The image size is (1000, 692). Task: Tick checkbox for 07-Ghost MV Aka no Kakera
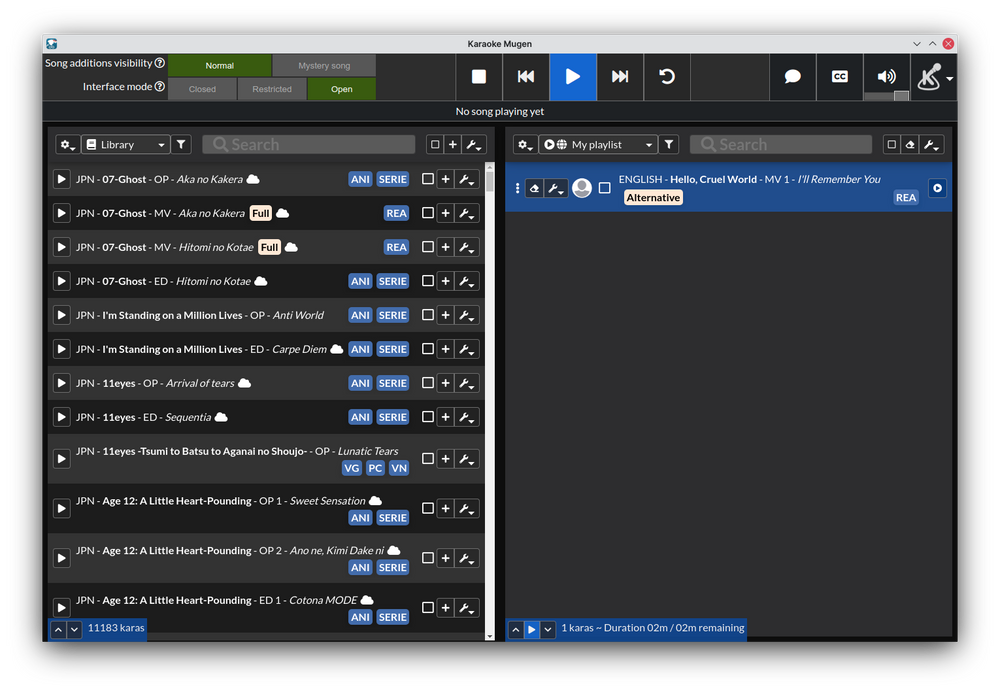click(x=428, y=213)
